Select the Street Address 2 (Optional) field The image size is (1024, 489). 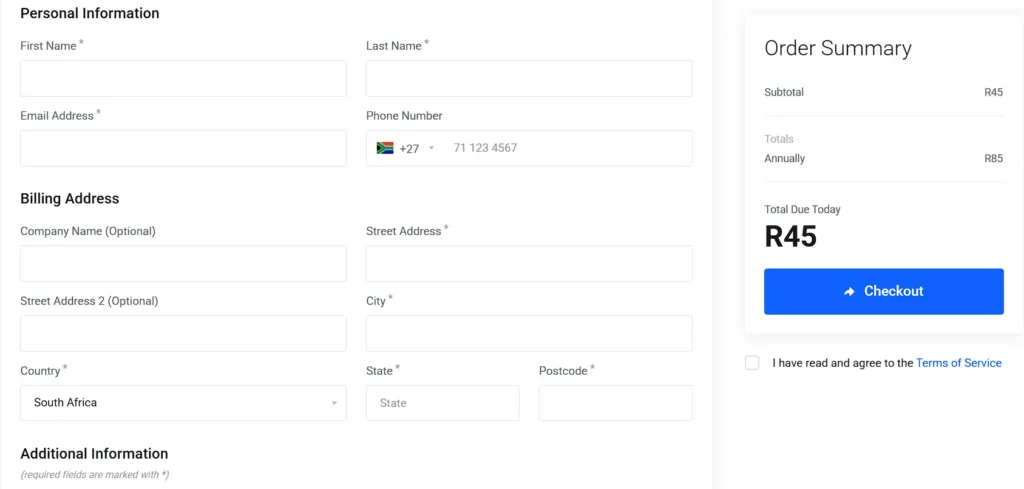click(x=184, y=334)
